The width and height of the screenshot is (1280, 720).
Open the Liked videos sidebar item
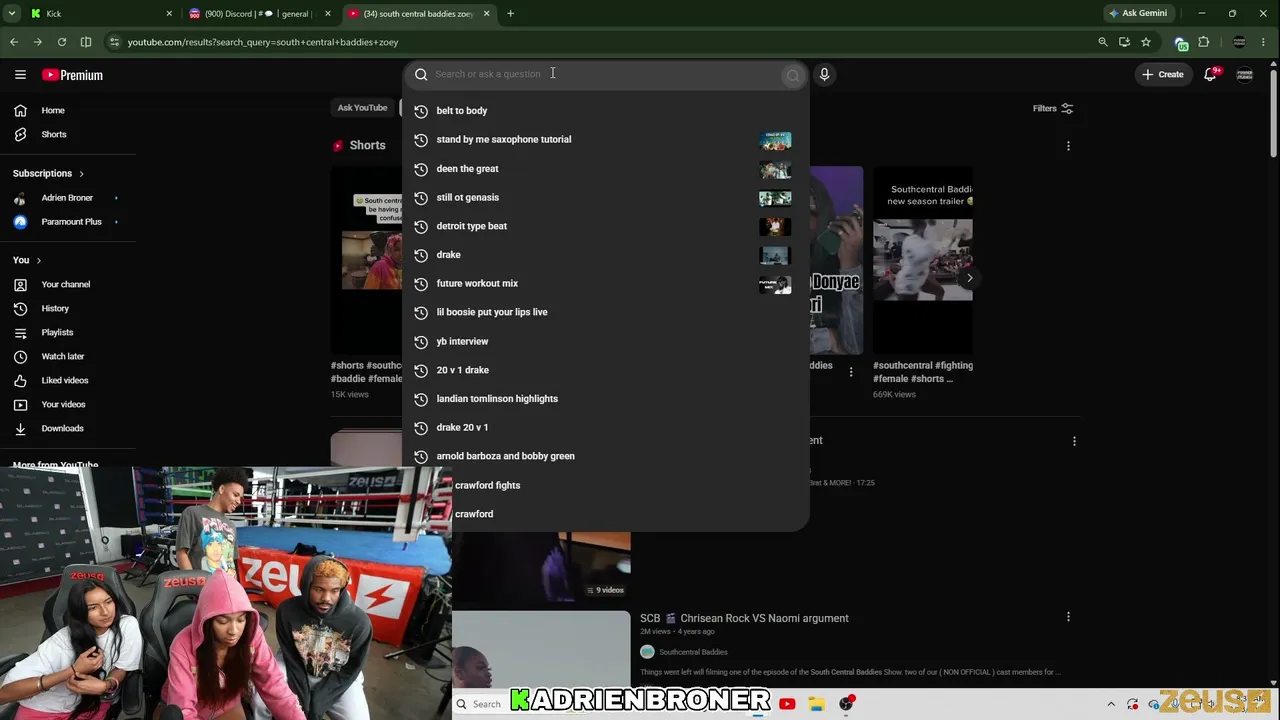click(64, 380)
